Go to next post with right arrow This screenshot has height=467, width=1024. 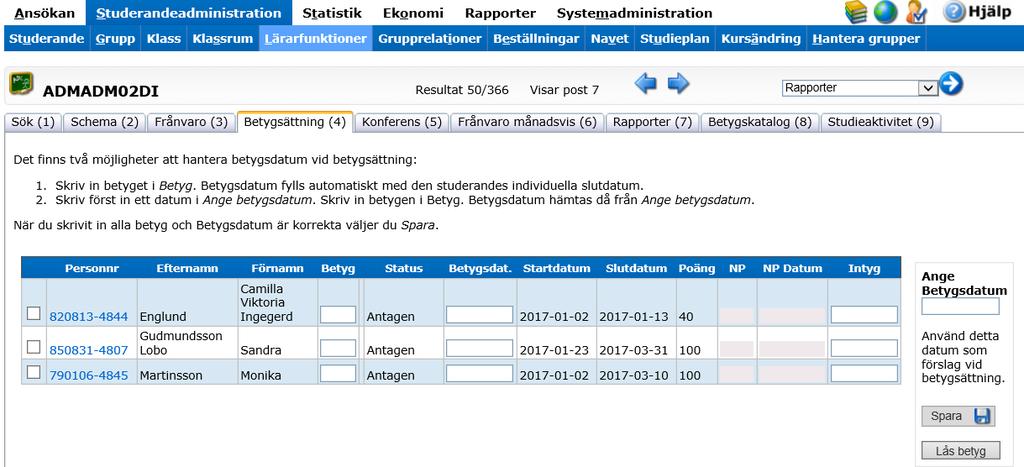pos(679,84)
